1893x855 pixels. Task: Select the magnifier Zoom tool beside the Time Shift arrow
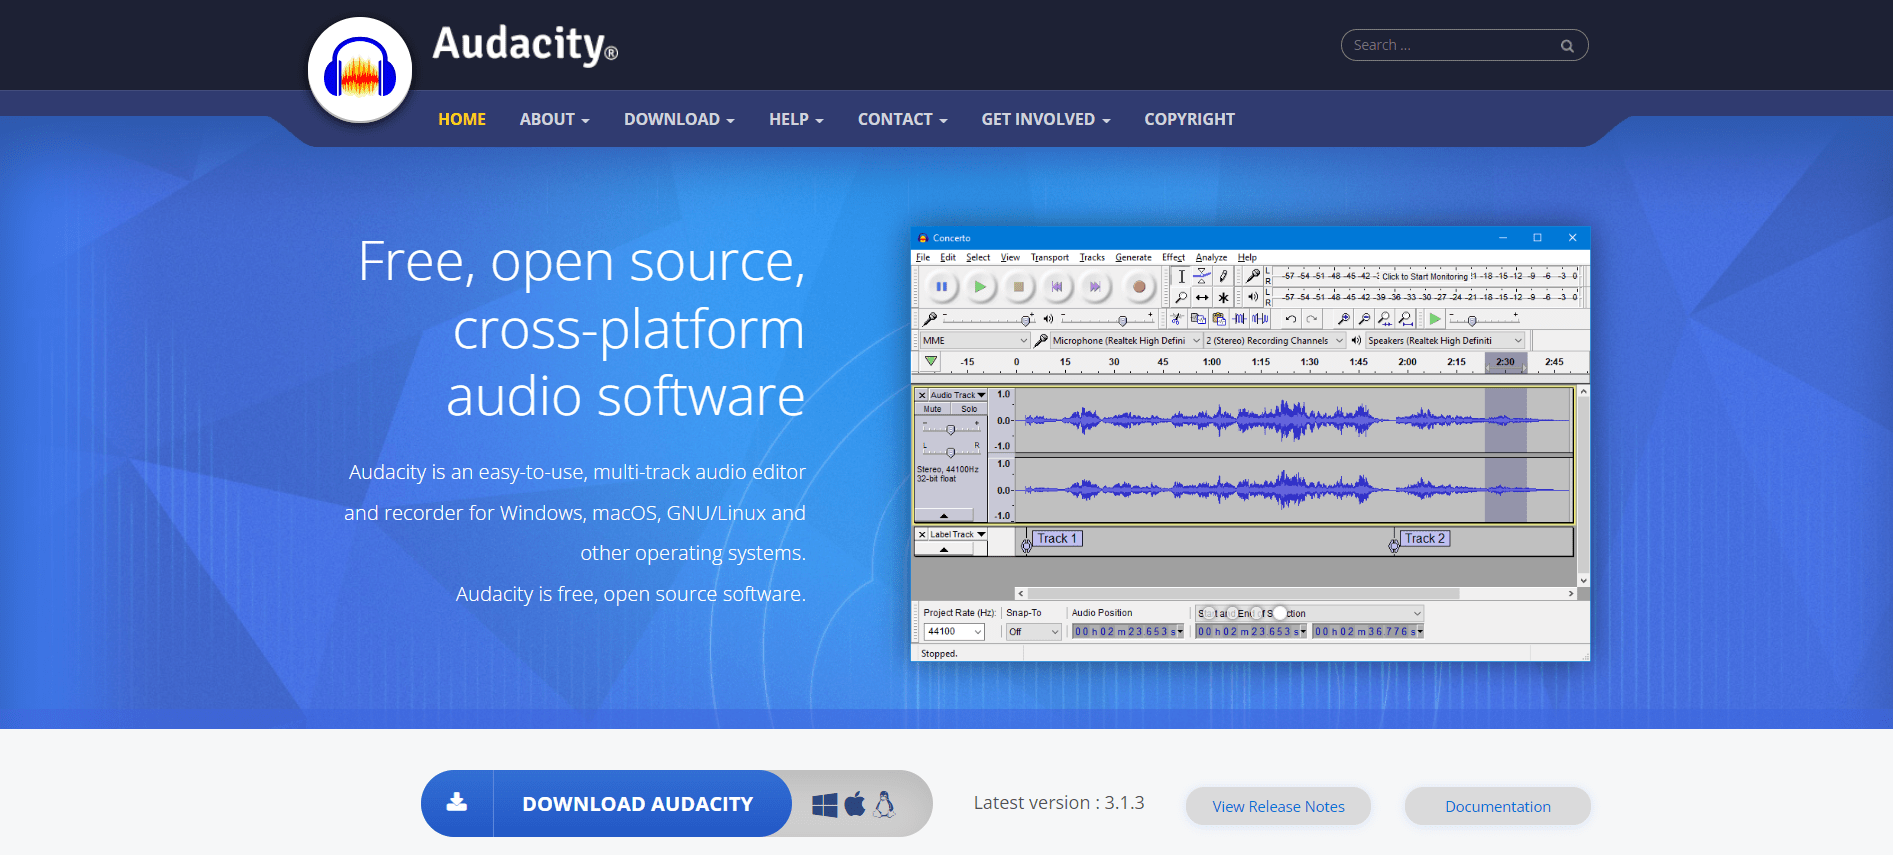[1181, 297]
